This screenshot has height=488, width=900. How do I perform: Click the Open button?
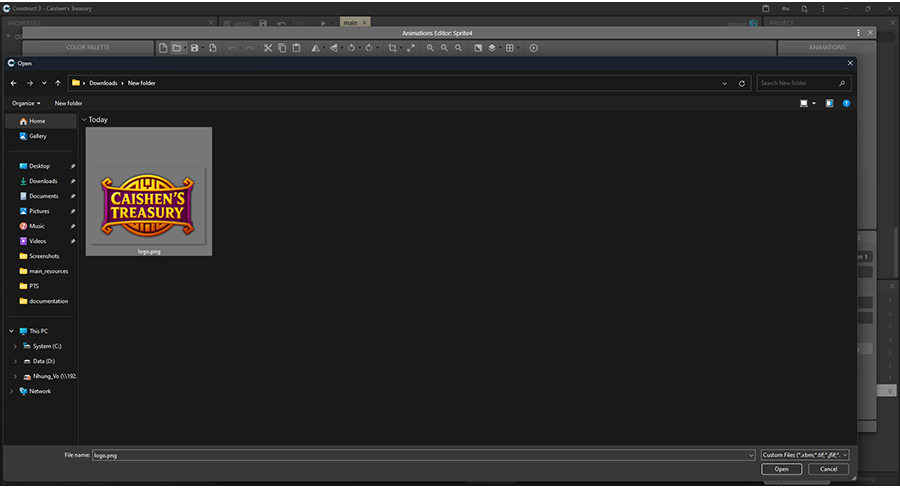(781, 469)
